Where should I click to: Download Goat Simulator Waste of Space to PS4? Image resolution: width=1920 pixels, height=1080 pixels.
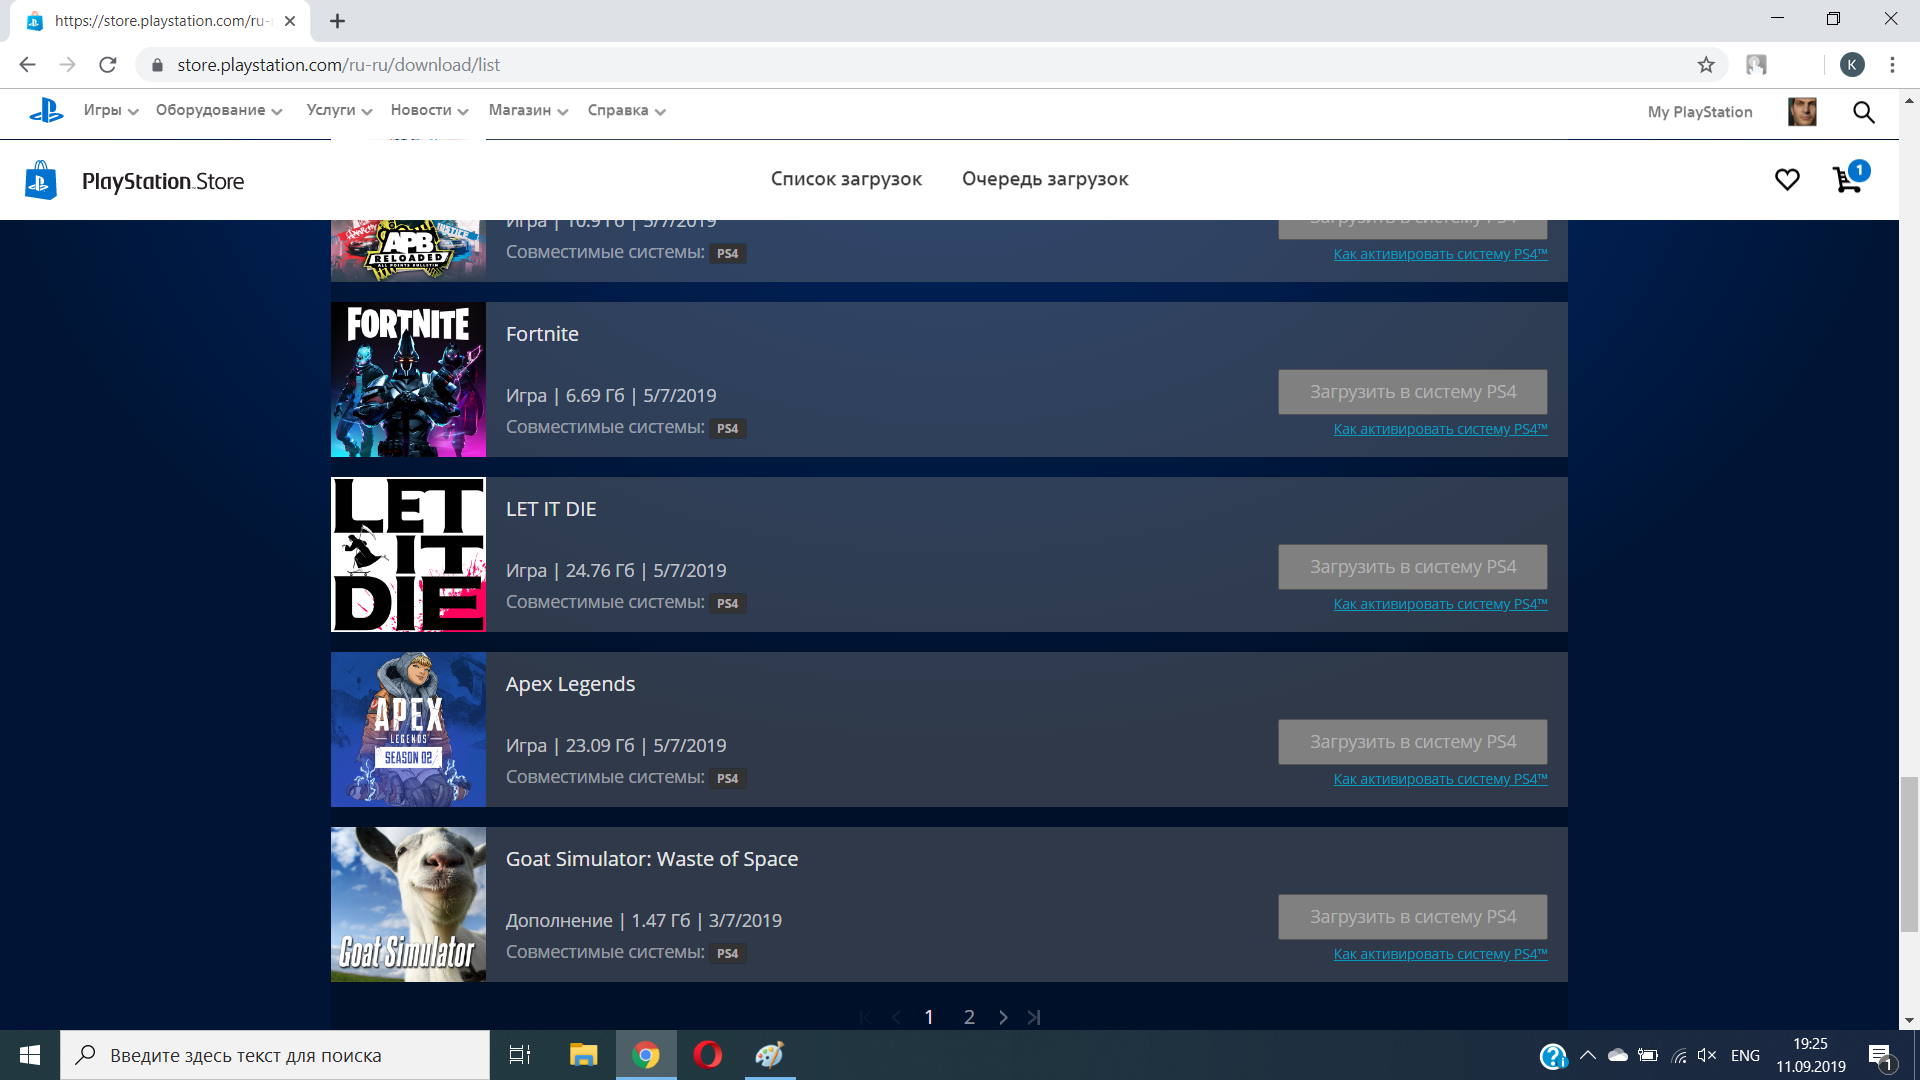click(x=1412, y=917)
